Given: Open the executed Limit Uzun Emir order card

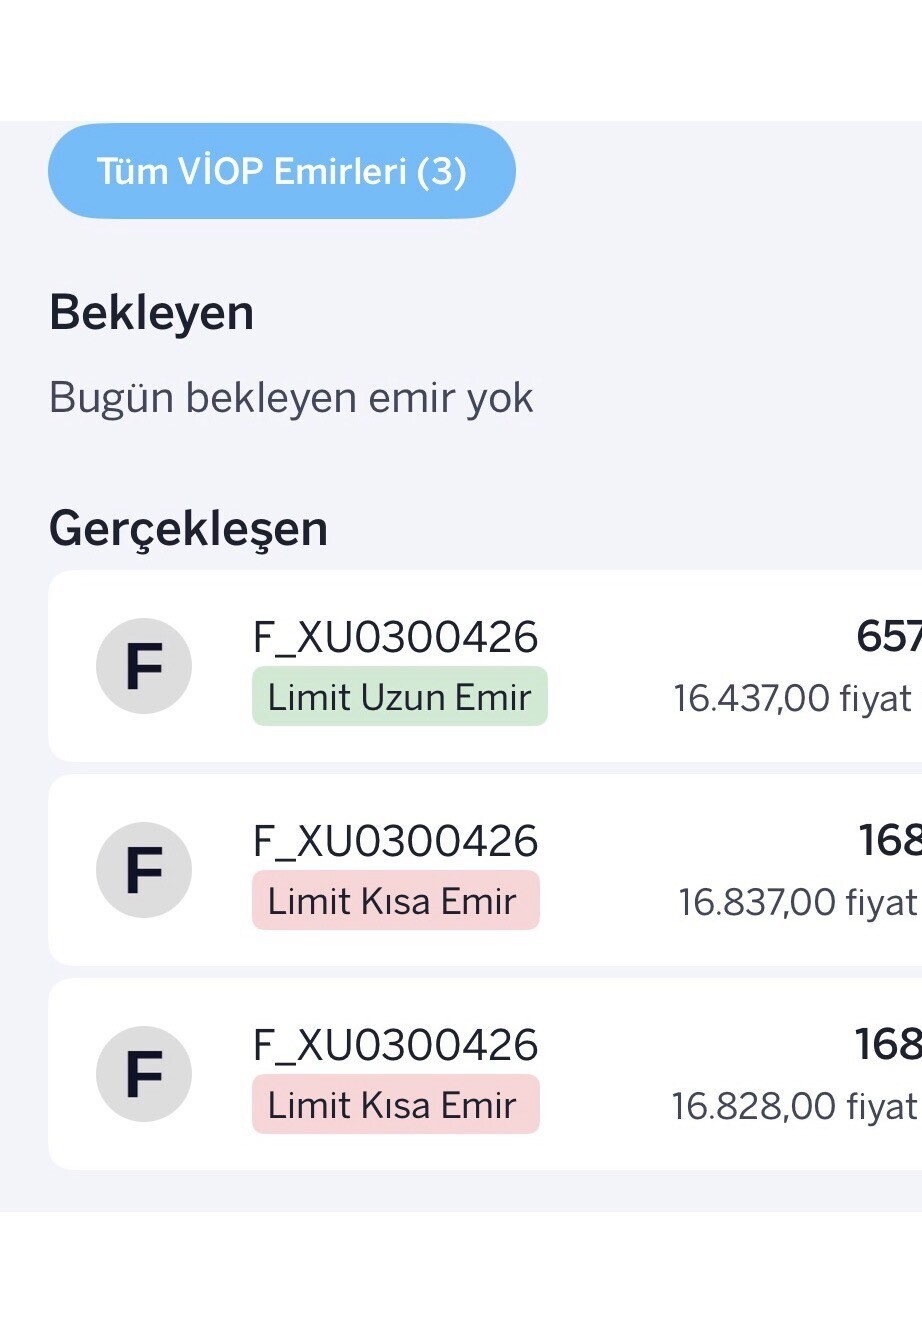Looking at the screenshot, I should point(610,667).
